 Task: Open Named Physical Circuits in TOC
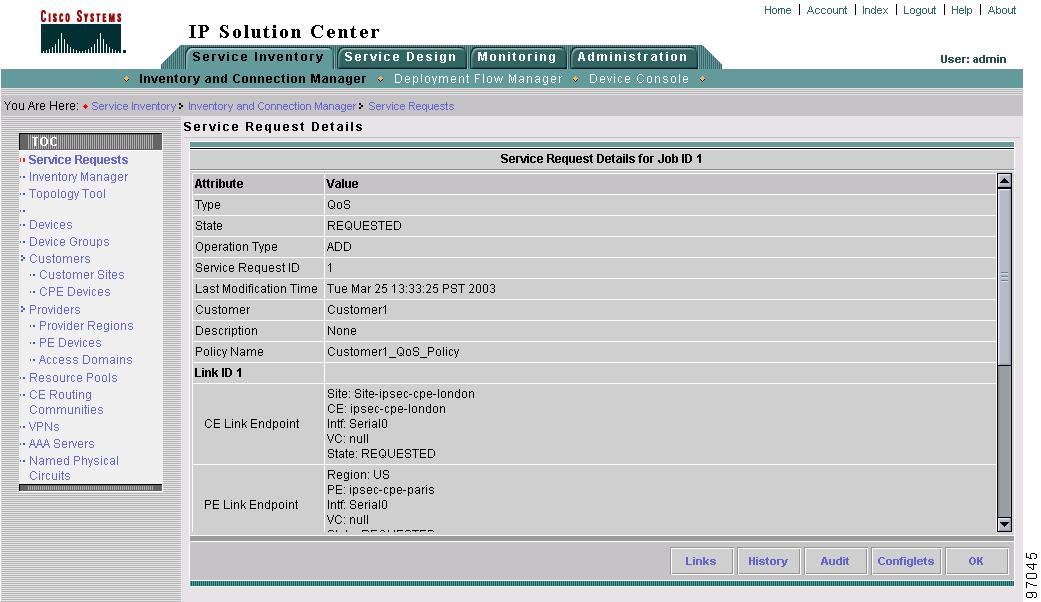click(x=74, y=468)
